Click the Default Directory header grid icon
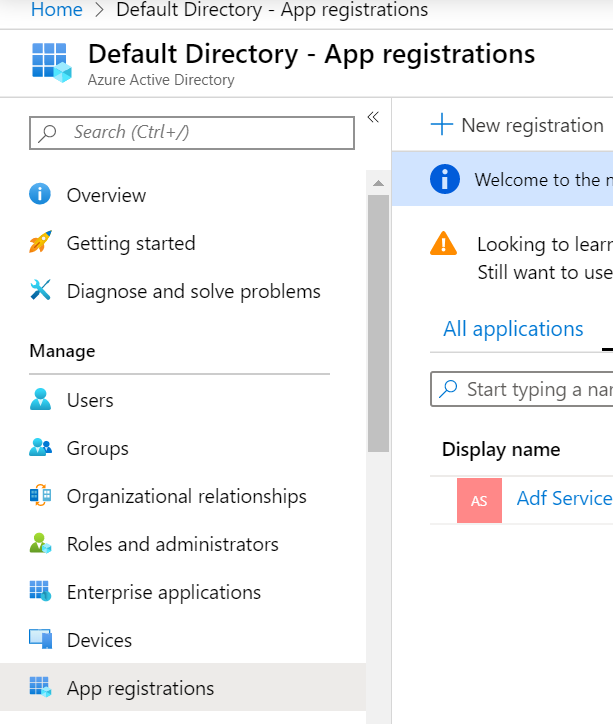The width and height of the screenshot is (613, 724). [52, 63]
